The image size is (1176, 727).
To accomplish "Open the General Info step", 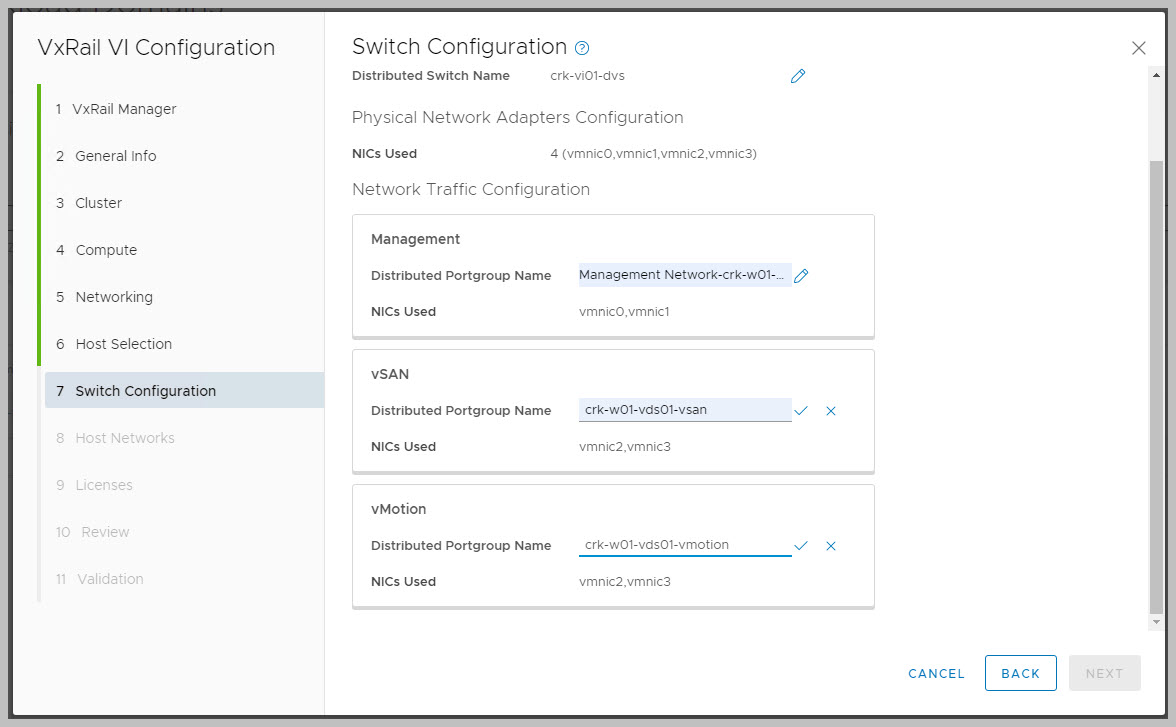I will 115,156.
